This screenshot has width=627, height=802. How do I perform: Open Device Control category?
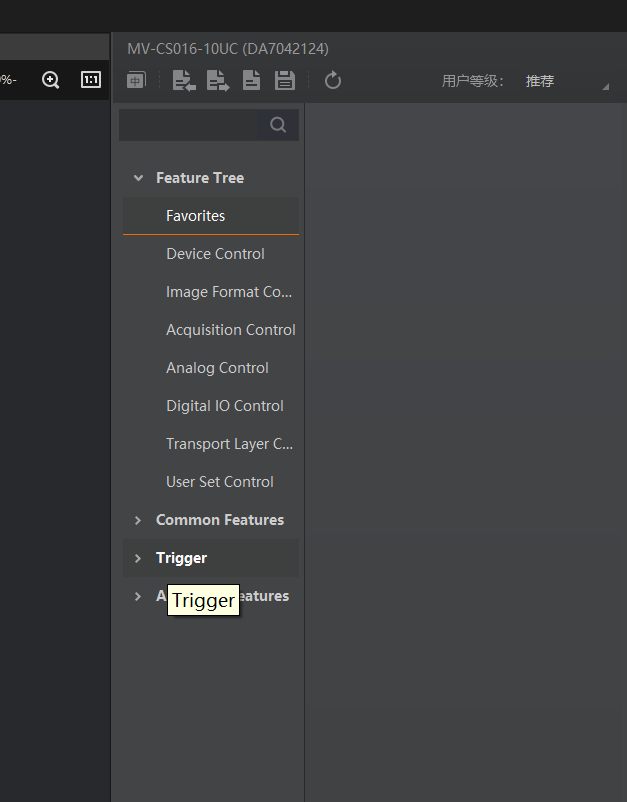[215, 254]
